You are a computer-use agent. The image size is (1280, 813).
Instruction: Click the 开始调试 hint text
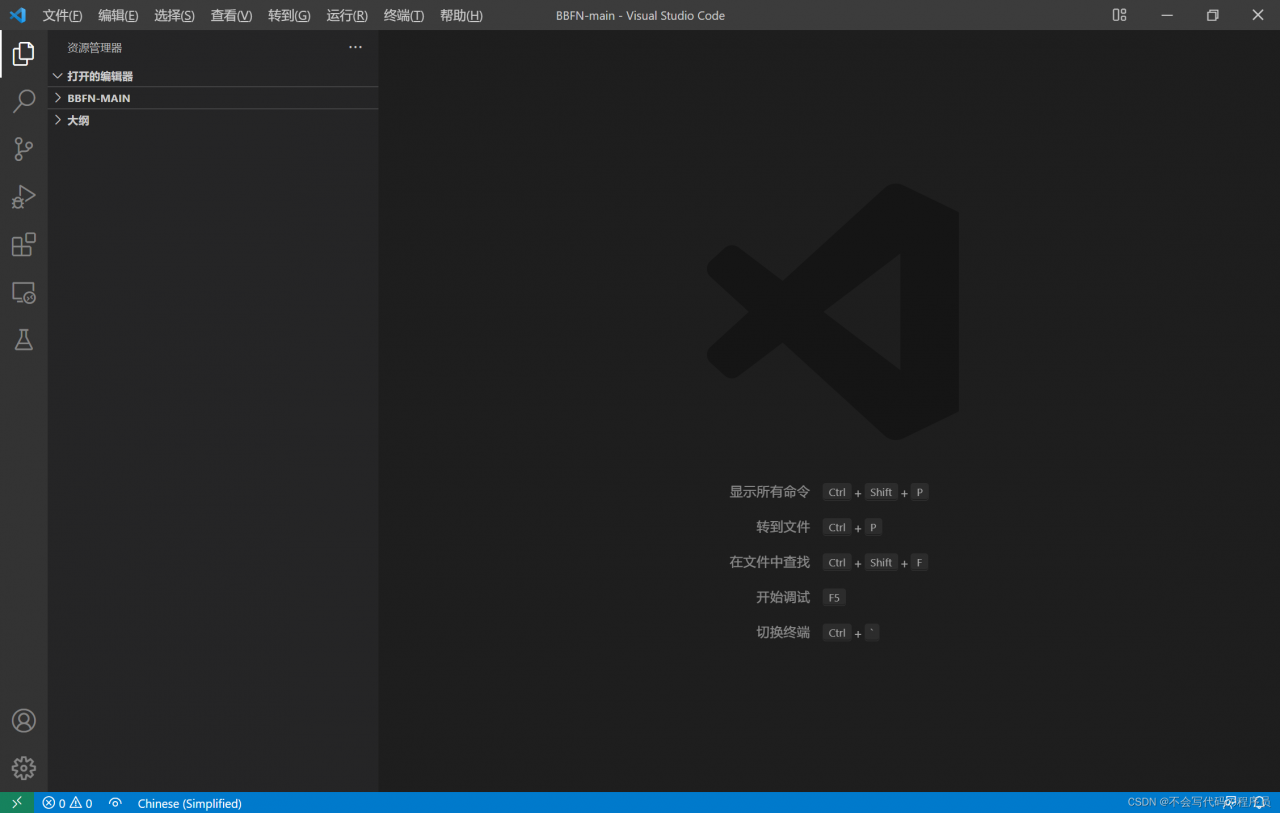coord(783,597)
